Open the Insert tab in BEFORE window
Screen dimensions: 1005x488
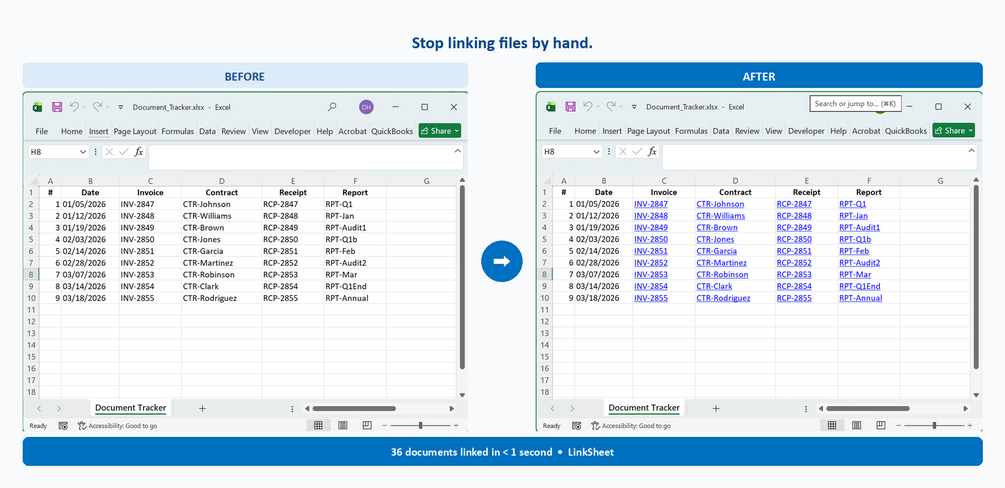click(99, 131)
